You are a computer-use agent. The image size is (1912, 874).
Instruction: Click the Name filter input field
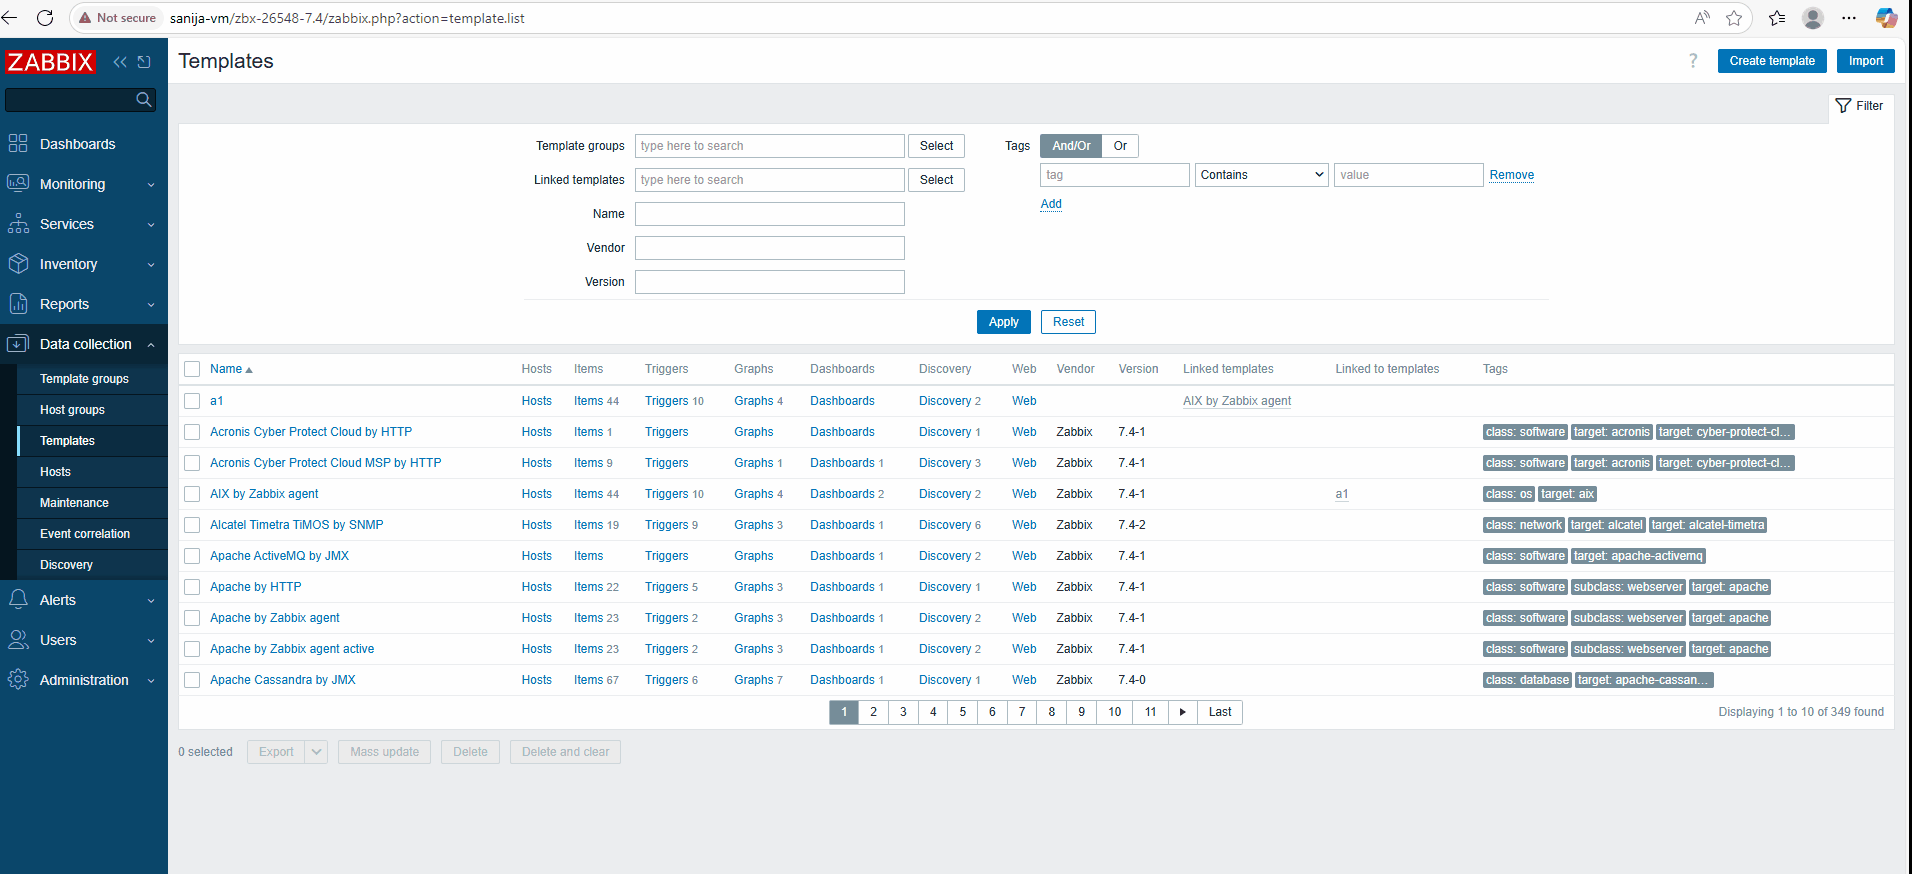(769, 214)
